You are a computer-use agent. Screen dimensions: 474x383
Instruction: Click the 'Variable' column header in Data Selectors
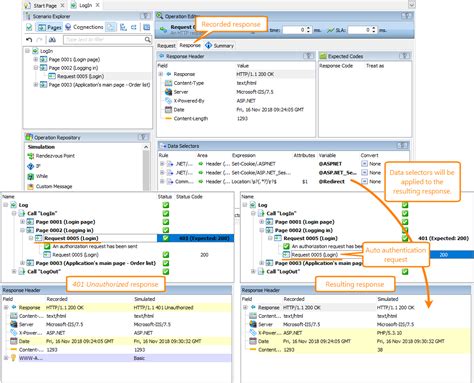[x=327, y=155]
